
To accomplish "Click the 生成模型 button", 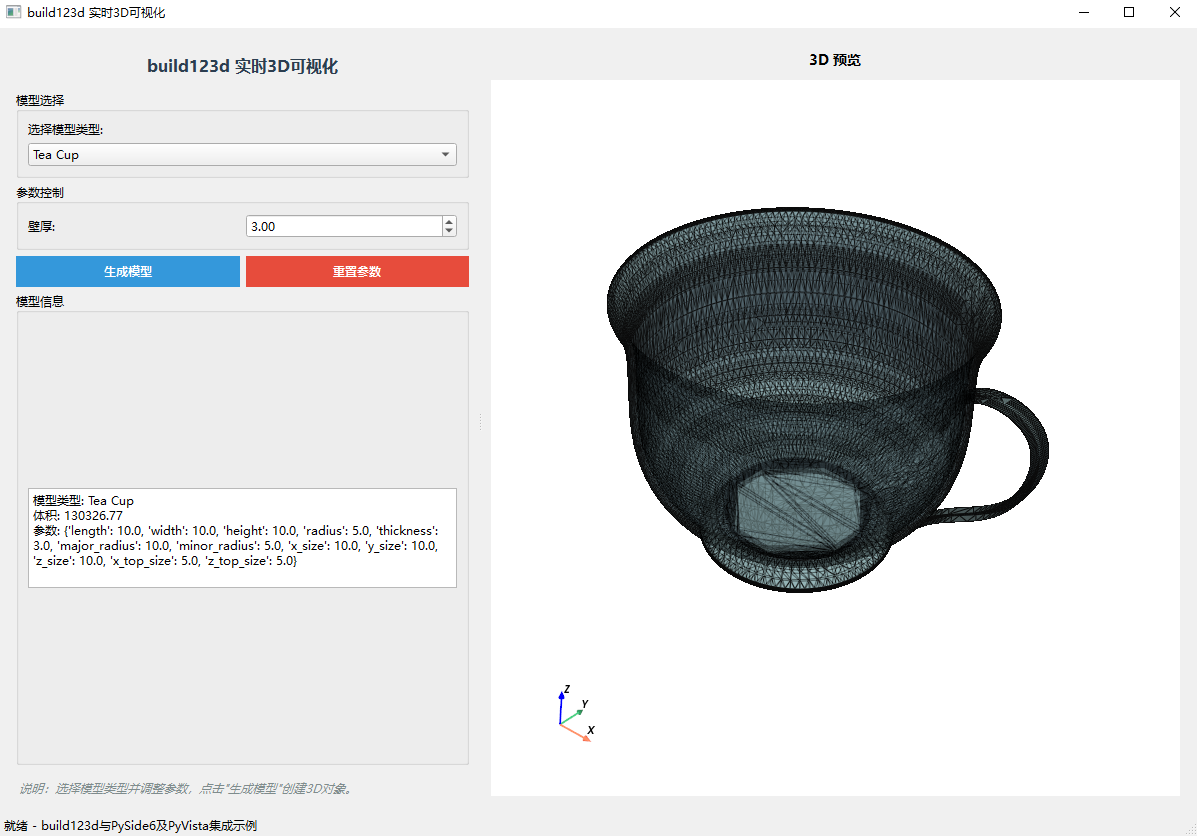I will pyautogui.click(x=127, y=271).
